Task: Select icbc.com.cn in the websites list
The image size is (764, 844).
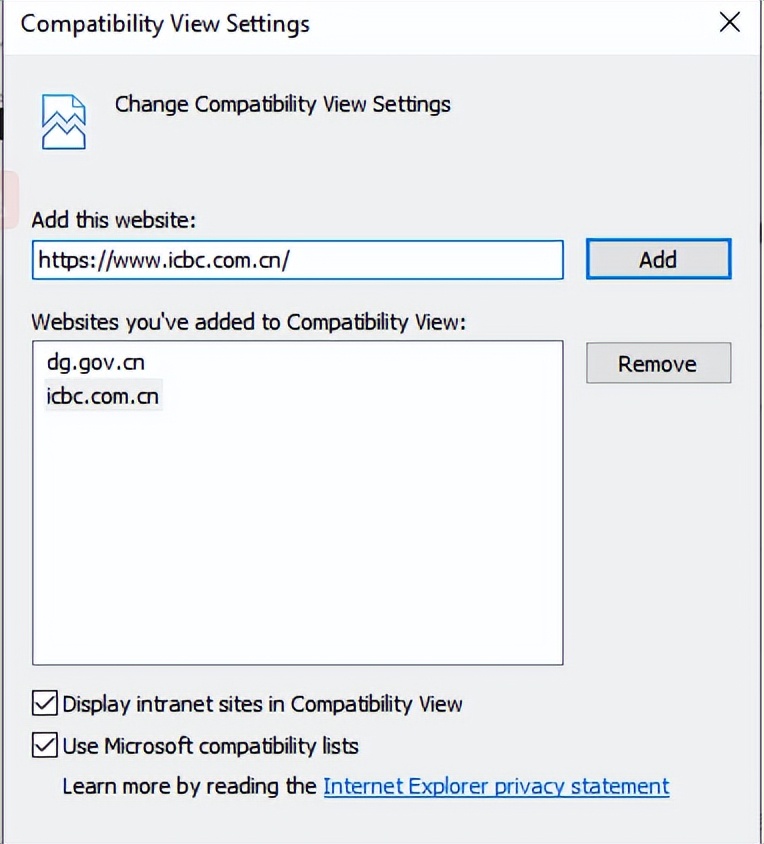Action: coord(102,396)
